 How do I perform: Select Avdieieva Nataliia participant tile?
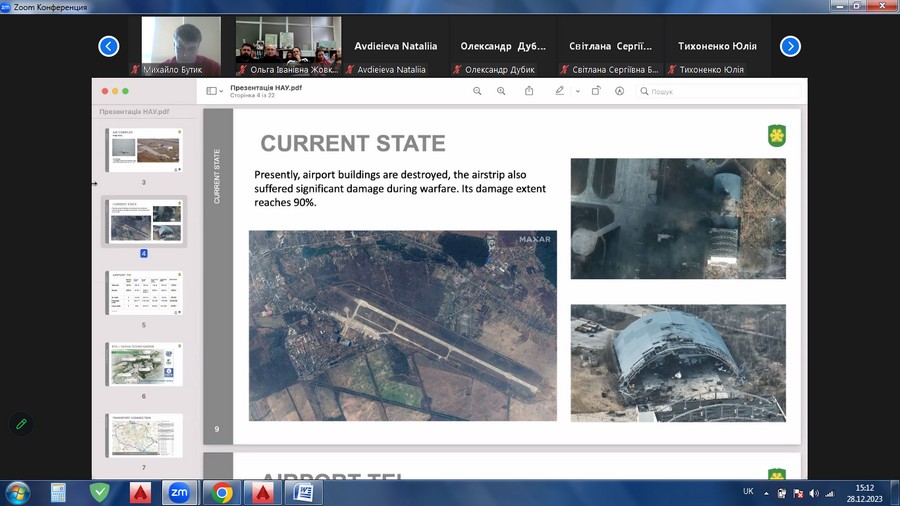[395, 46]
